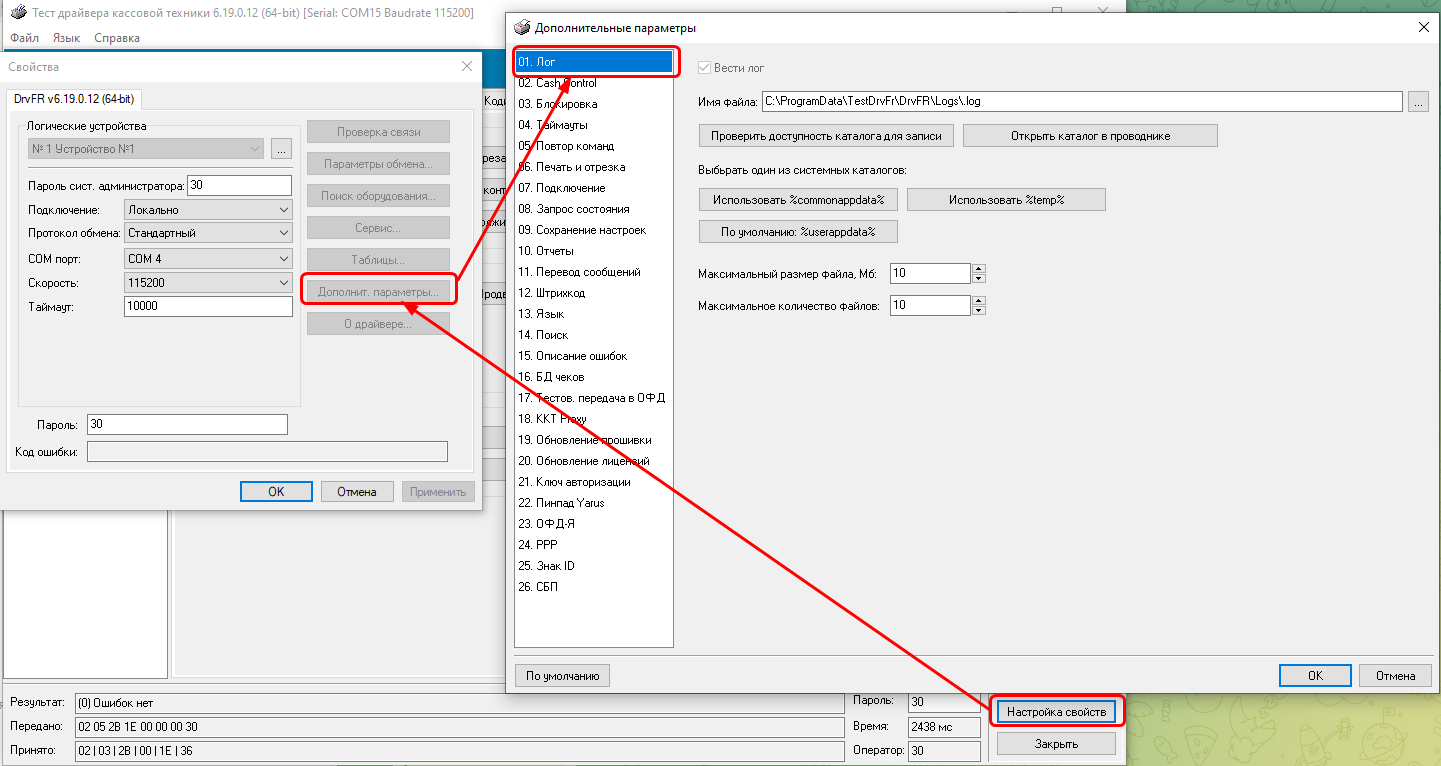Click the Настройка свойств button
Screen dimensions: 1441x766
click(1056, 712)
